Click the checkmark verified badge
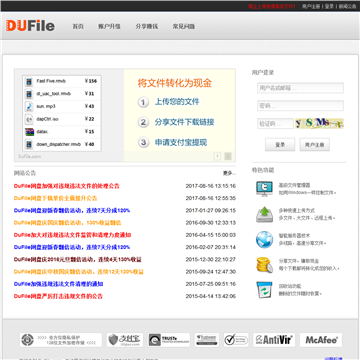This screenshot has width=360, height=360. [x=236, y=340]
